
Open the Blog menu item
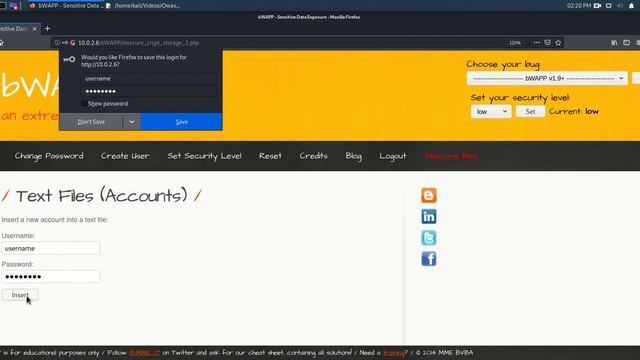pos(353,156)
